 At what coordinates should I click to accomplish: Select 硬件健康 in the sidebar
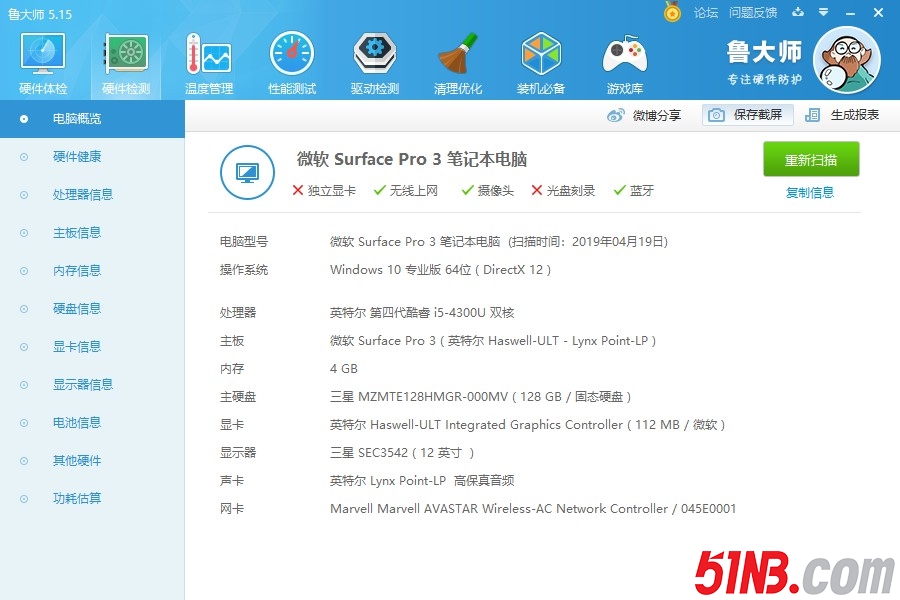coord(76,157)
